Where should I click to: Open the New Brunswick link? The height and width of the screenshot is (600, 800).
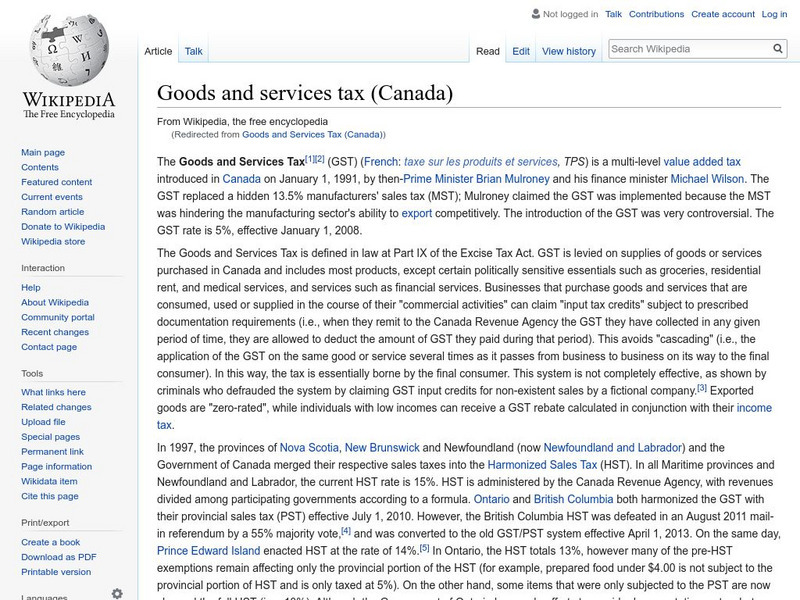pos(382,447)
